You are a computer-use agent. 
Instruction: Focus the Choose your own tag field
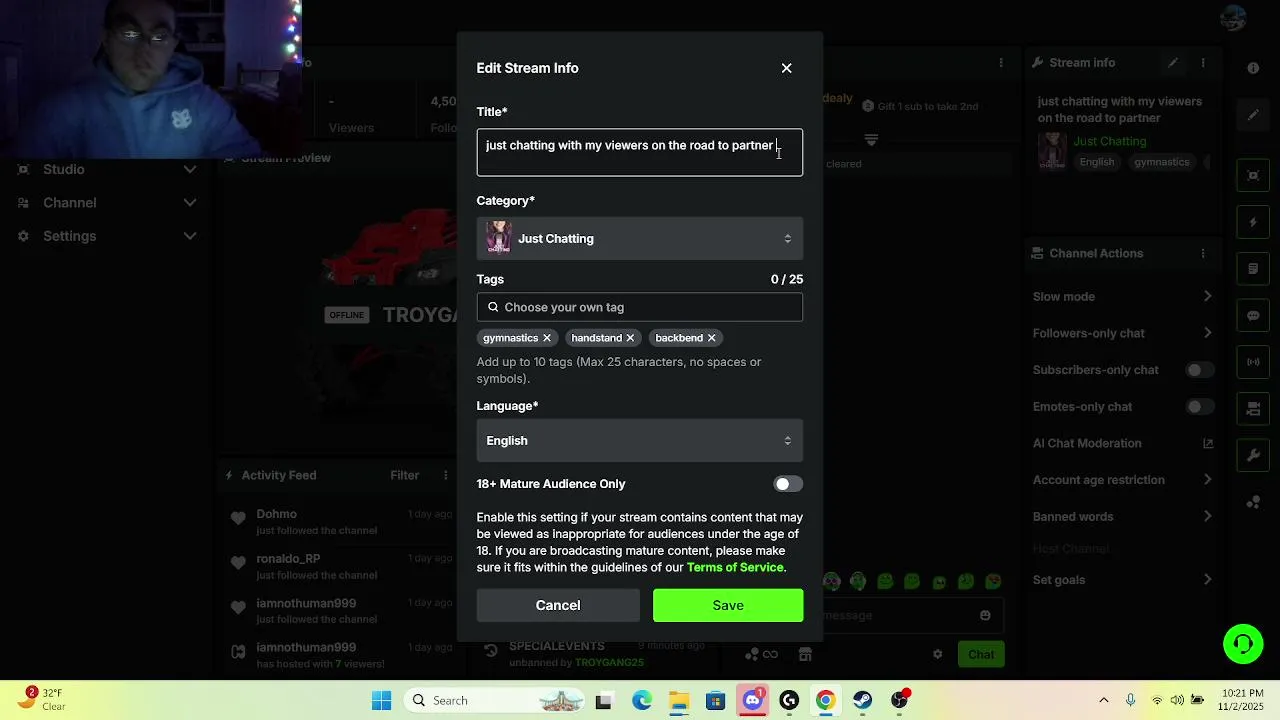pyautogui.click(x=639, y=307)
